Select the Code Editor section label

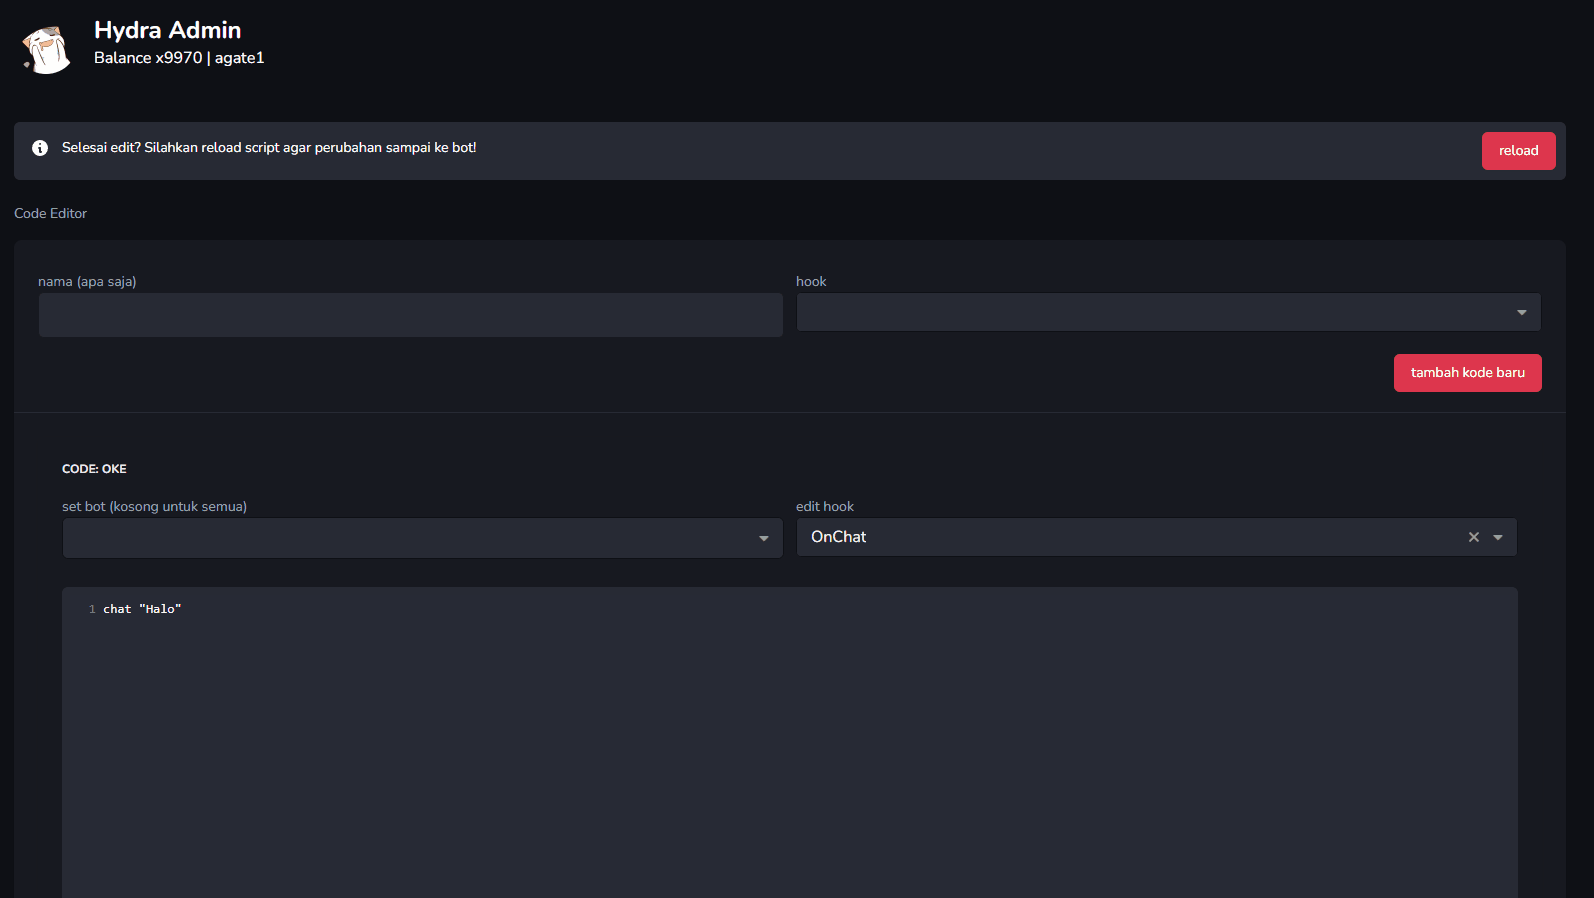(50, 213)
